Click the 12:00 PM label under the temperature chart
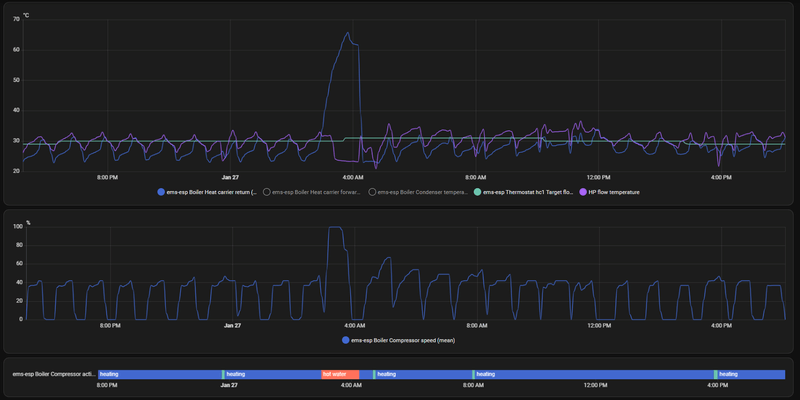Image resolution: width=800 pixels, height=400 pixels. (x=598, y=178)
